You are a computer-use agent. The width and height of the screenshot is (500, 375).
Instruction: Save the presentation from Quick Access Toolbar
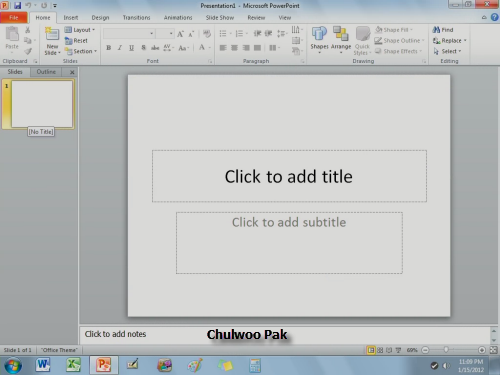pos(17,5)
